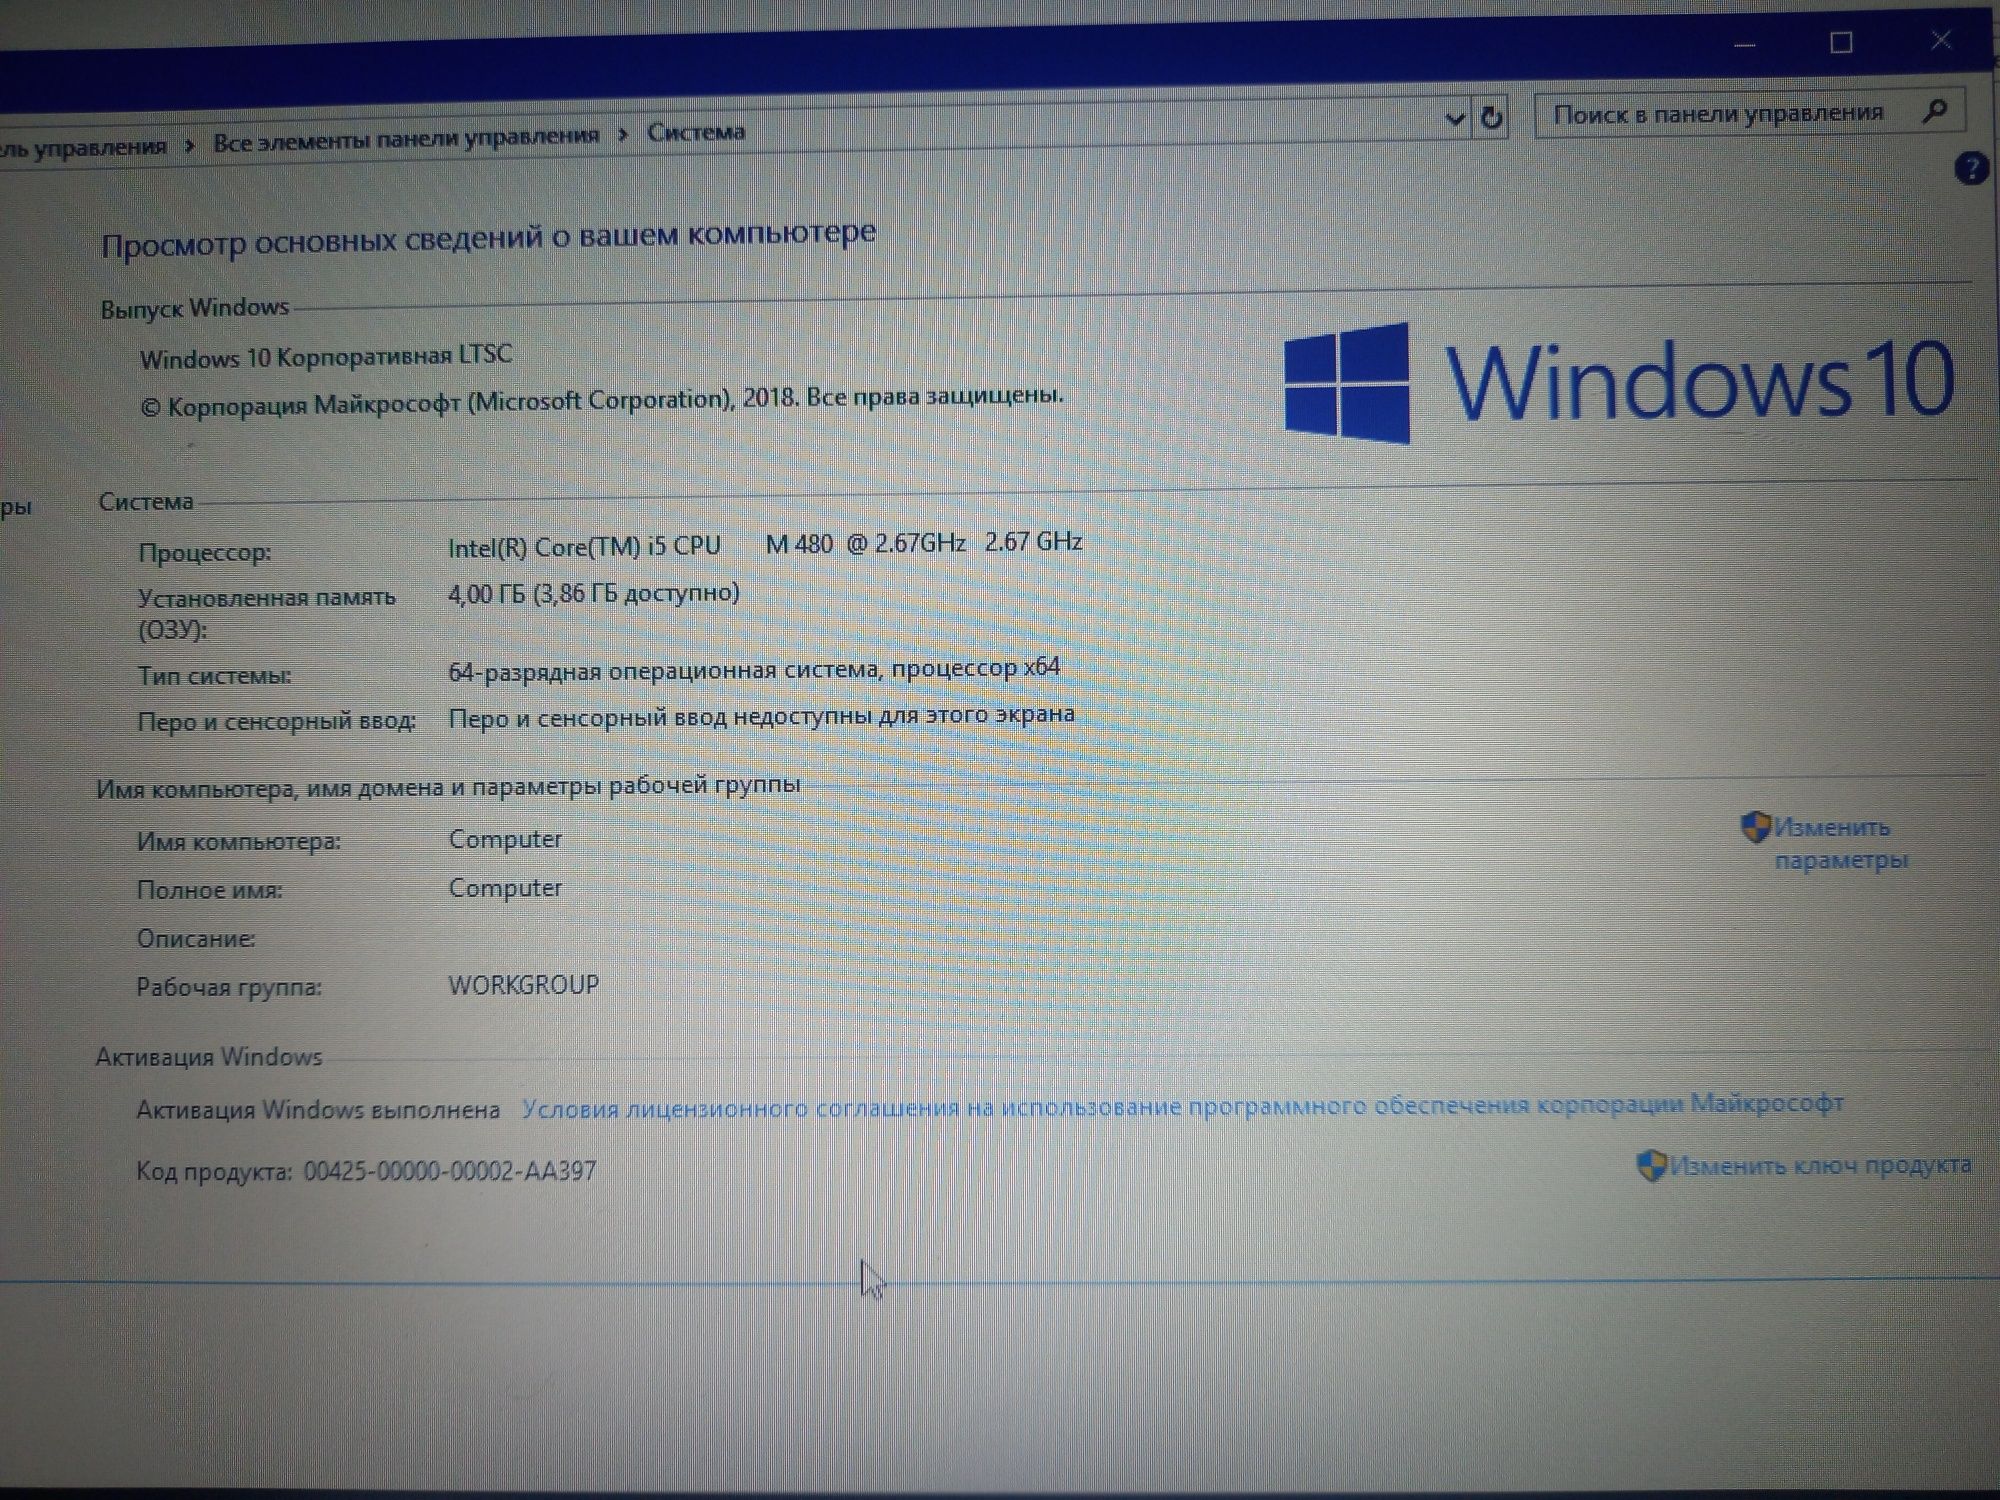Click the refresh button in address bar
The height and width of the screenshot is (1500, 2000).
point(1491,118)
